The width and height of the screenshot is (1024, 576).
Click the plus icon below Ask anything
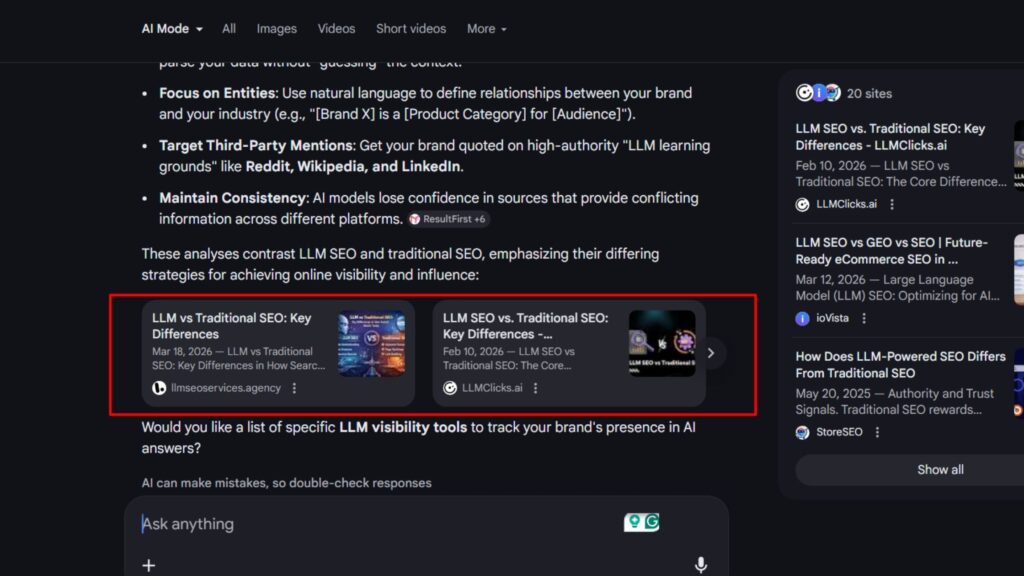coord(149,565)
